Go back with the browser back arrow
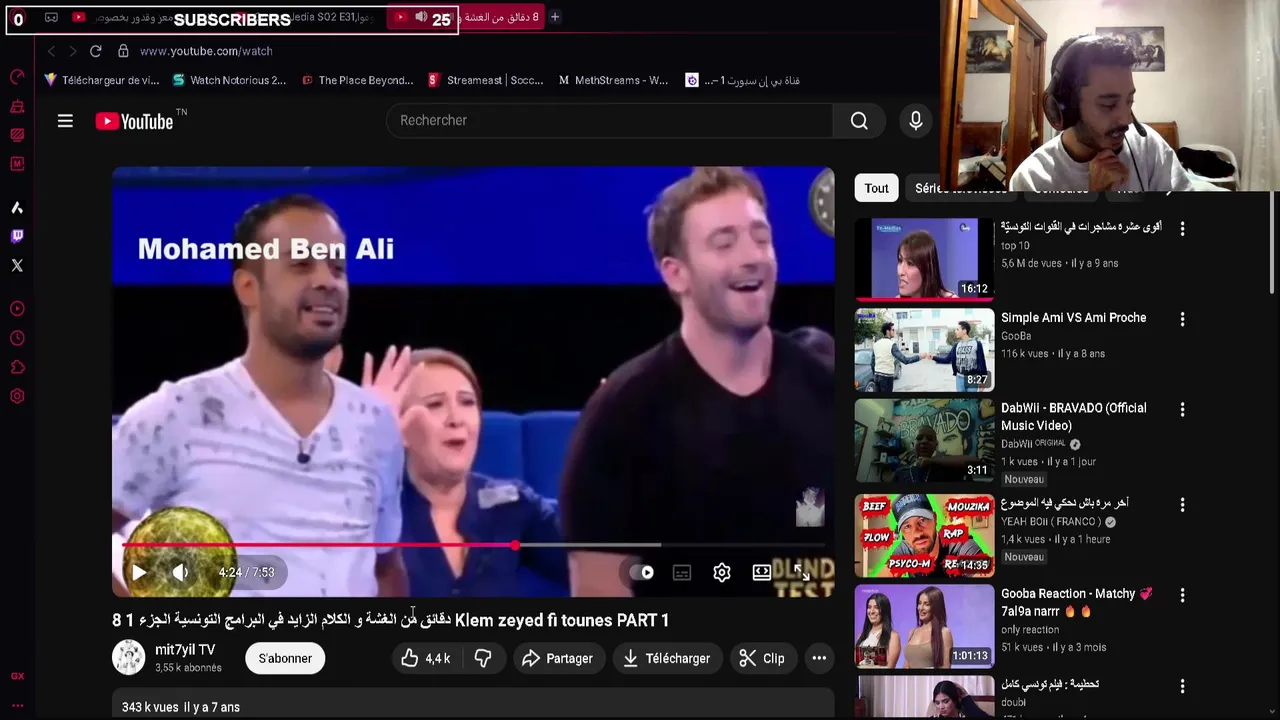Image resolution: width=1280 pixels, height=720 pixels. pos(51,51)
